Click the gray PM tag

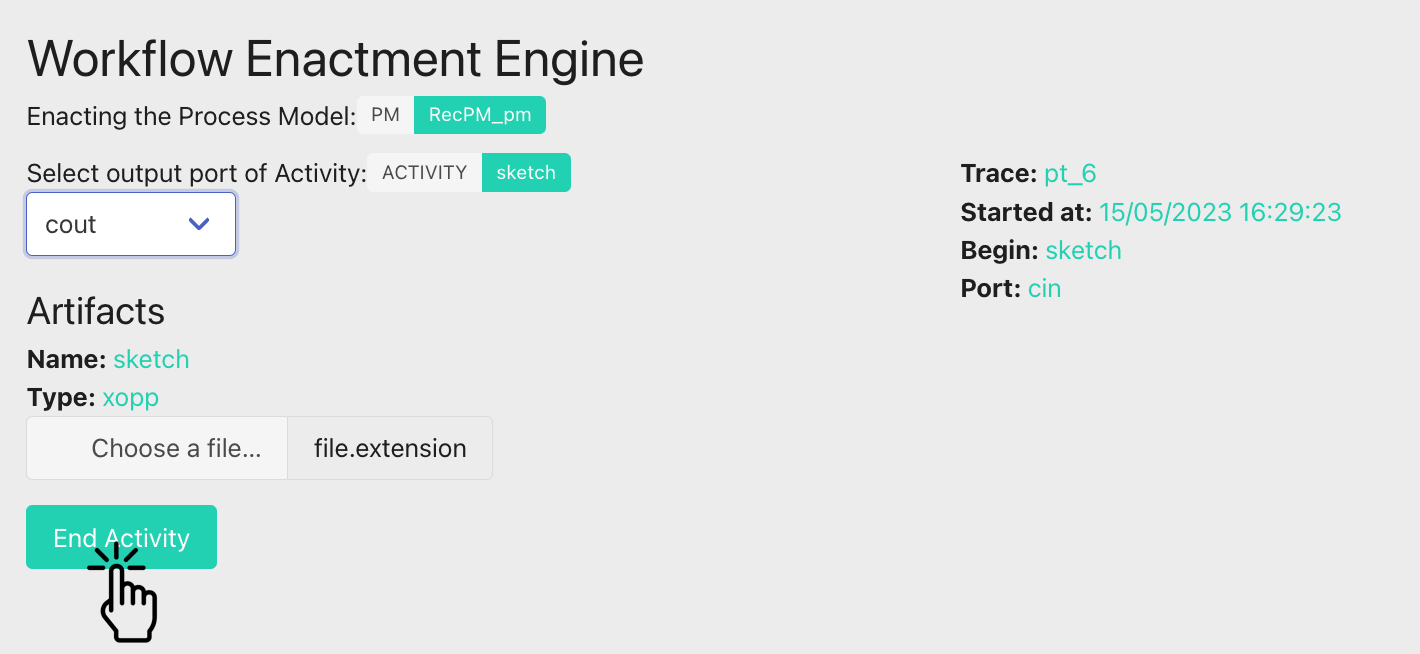click(385, 115)
